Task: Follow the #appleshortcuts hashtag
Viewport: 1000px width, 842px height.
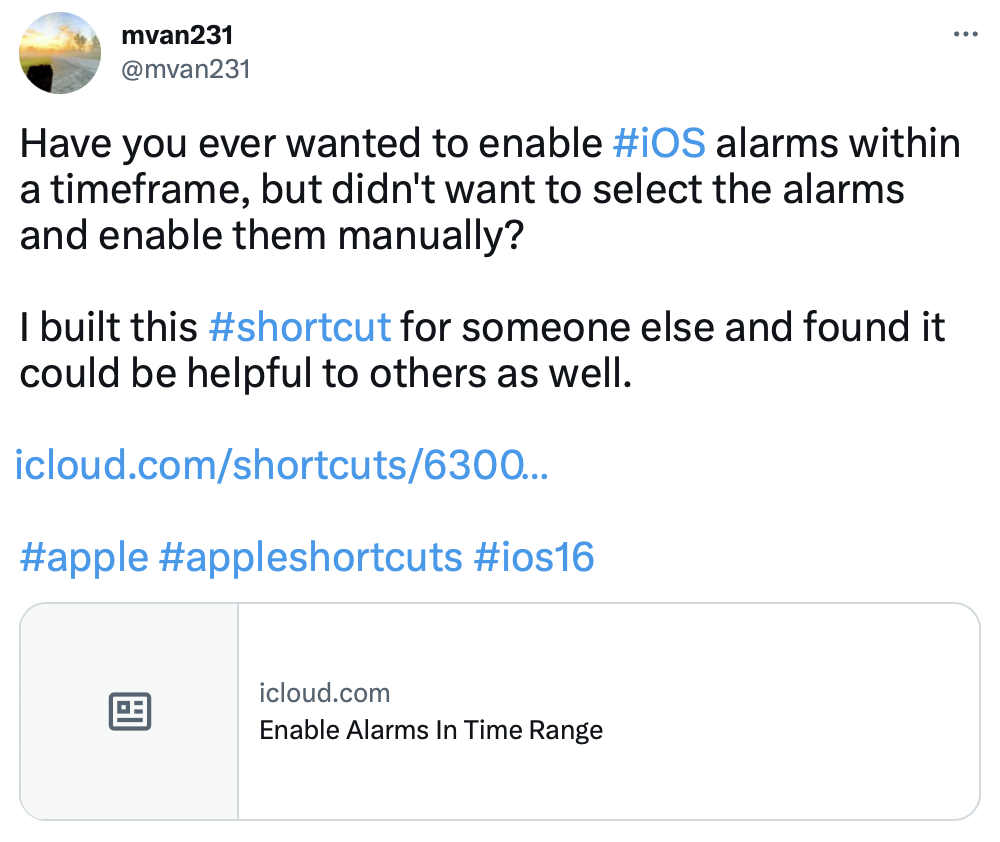Action: tap(311, 558)
